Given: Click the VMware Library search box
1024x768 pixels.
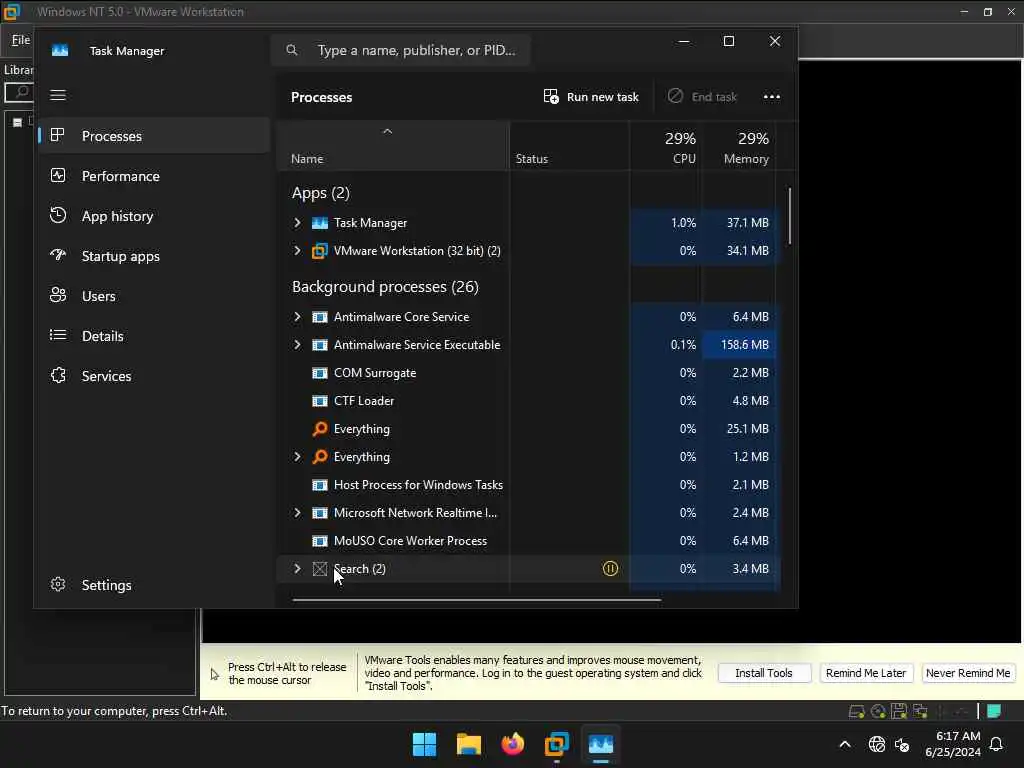Looking at the screenshot, I should pos(18,92).
